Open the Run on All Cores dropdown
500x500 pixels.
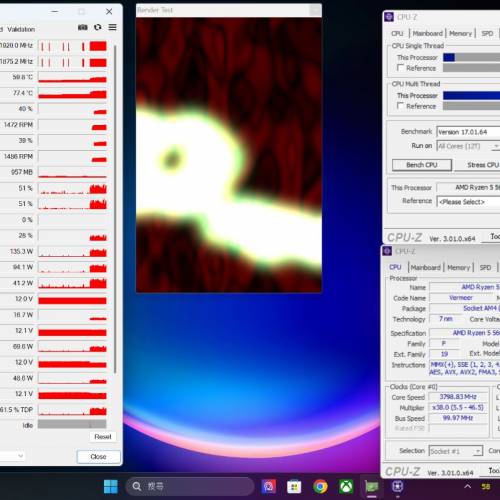point(468,146)
